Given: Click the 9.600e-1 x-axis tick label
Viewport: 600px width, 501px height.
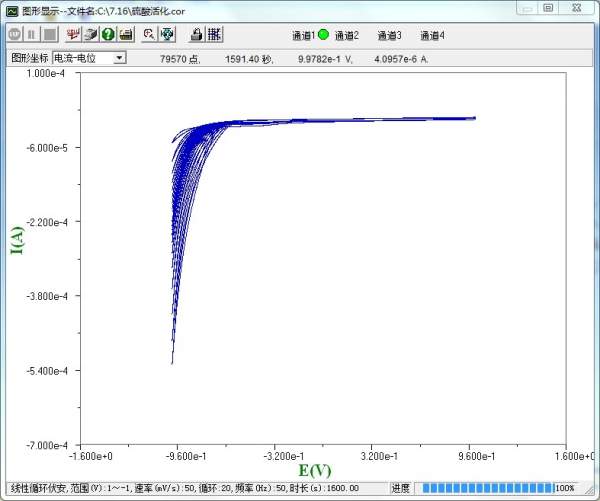Looking at the screenshot, I should [476, 456].
